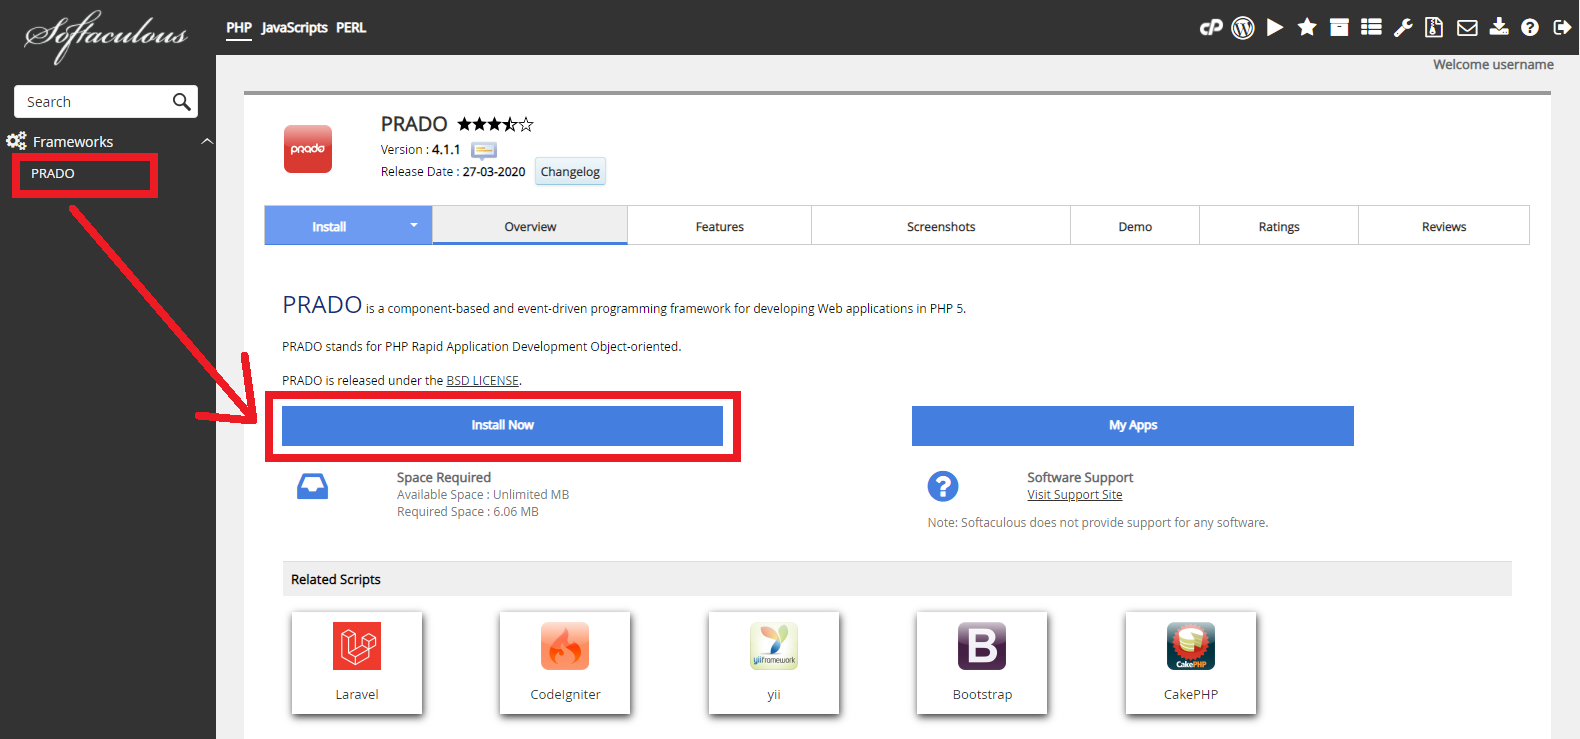Open backups via the zip file icon
This screenshot has width=1580, height=739.
(x=1434, y=28)
